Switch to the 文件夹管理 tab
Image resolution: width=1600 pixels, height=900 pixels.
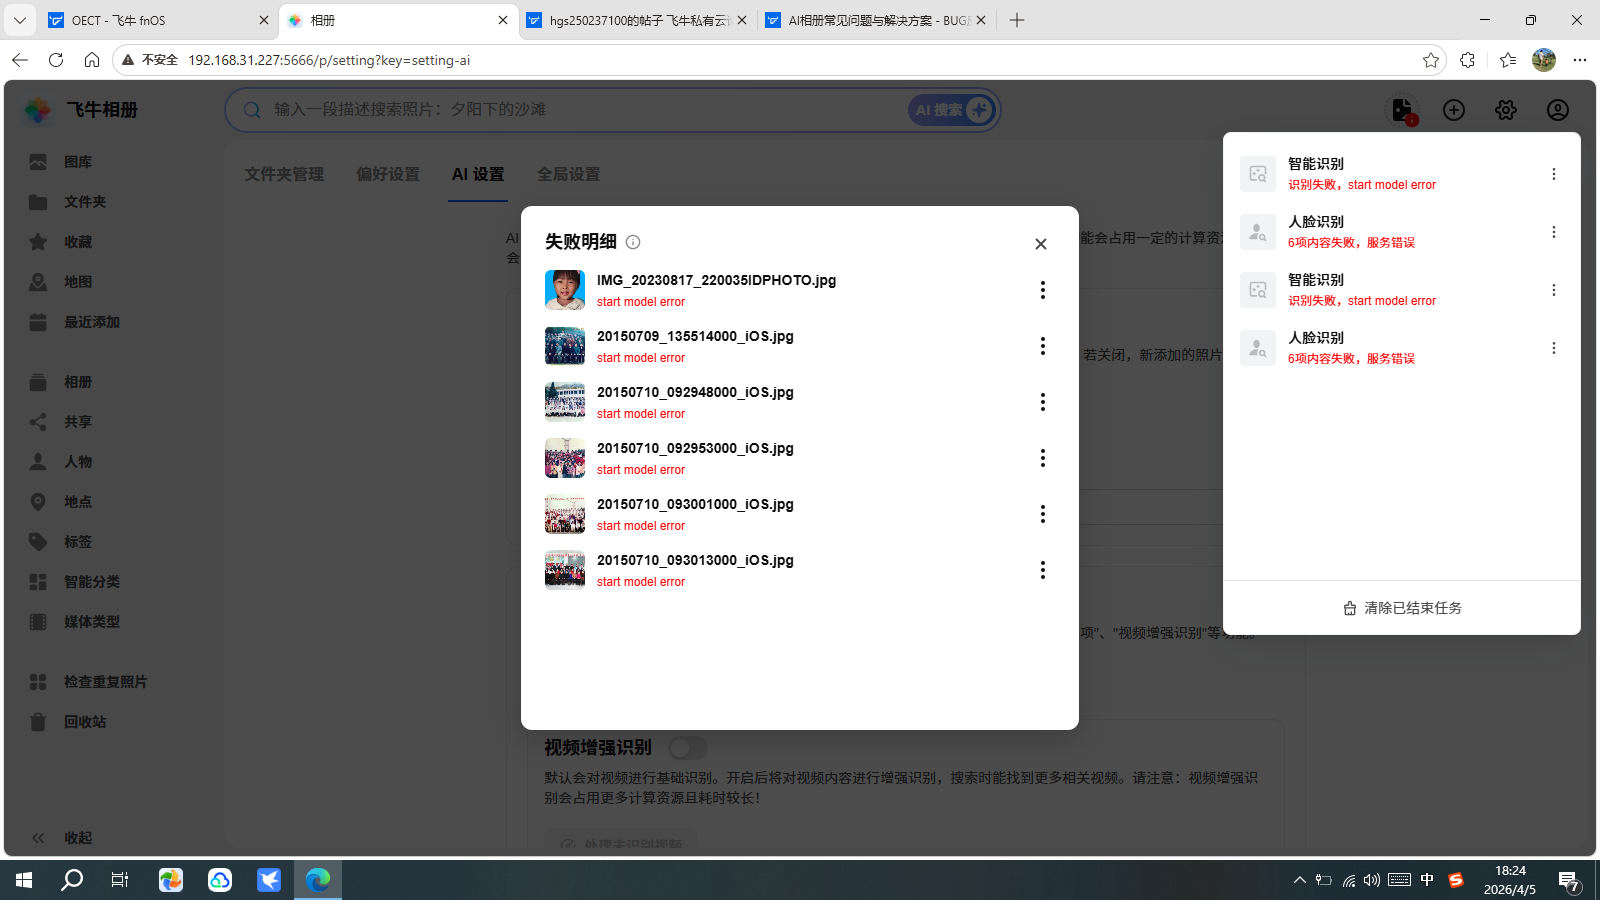pos(284,174)
